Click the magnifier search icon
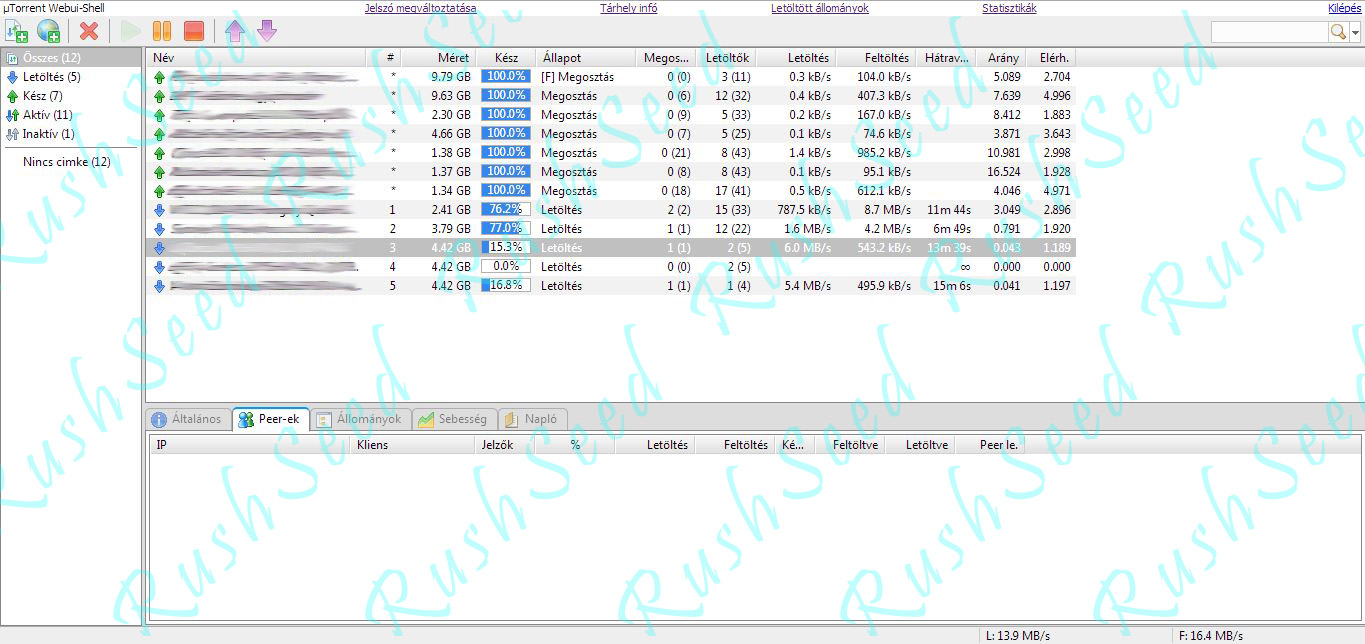 click(x=1338, y=32)
